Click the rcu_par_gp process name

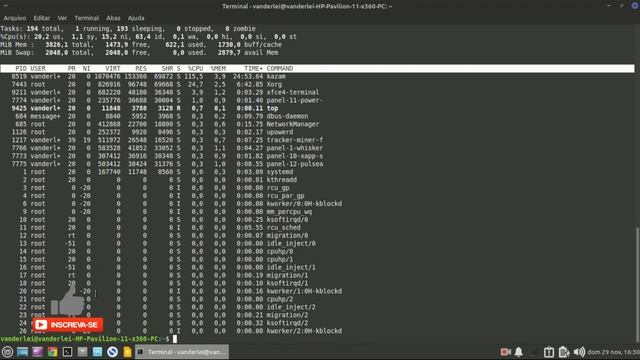(285, 196)
